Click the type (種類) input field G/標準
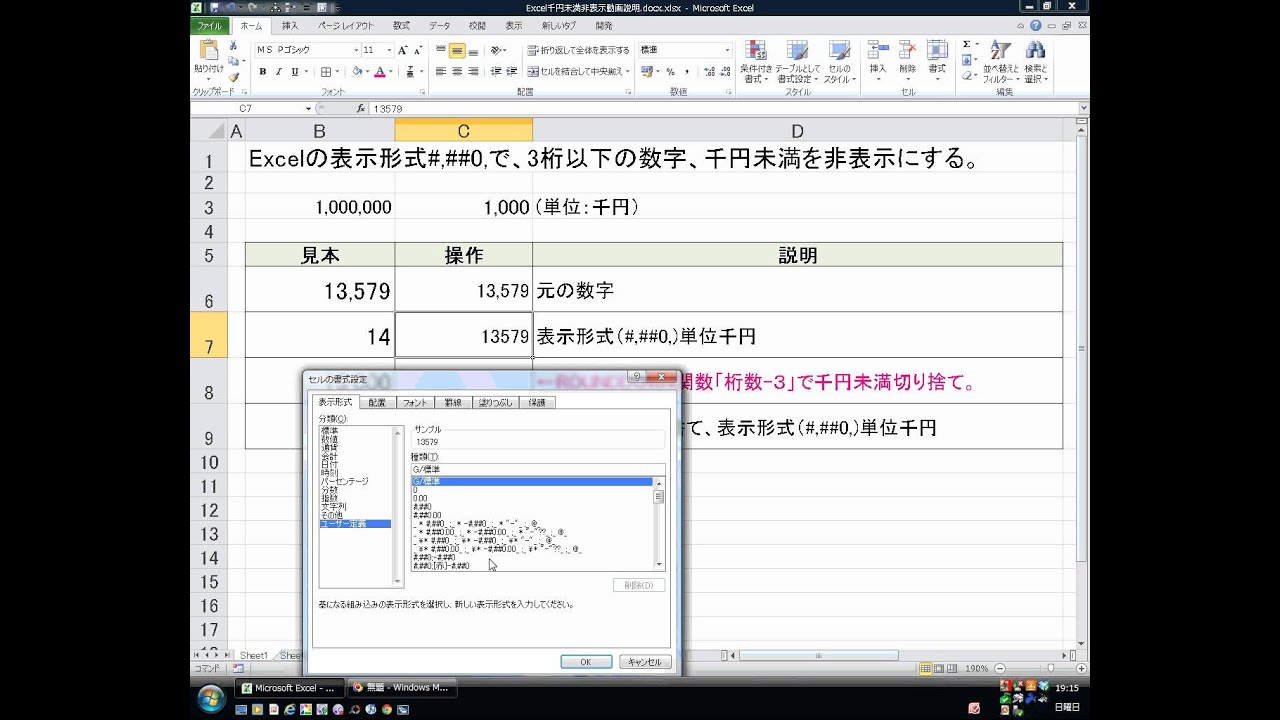Image resolution: width=1280 pixels, height=720 pixels. [x=538, y=469]
